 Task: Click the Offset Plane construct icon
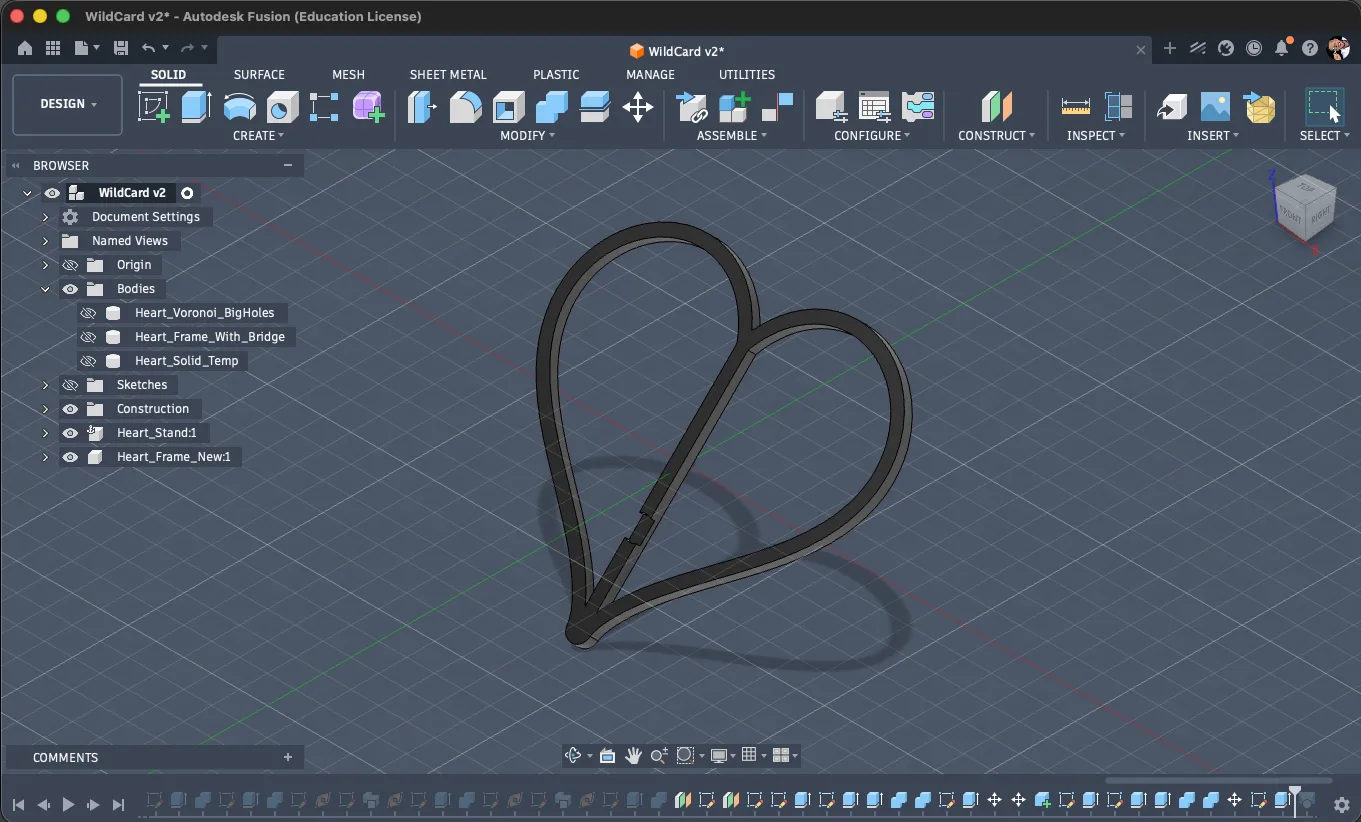[x=996, y=106]
